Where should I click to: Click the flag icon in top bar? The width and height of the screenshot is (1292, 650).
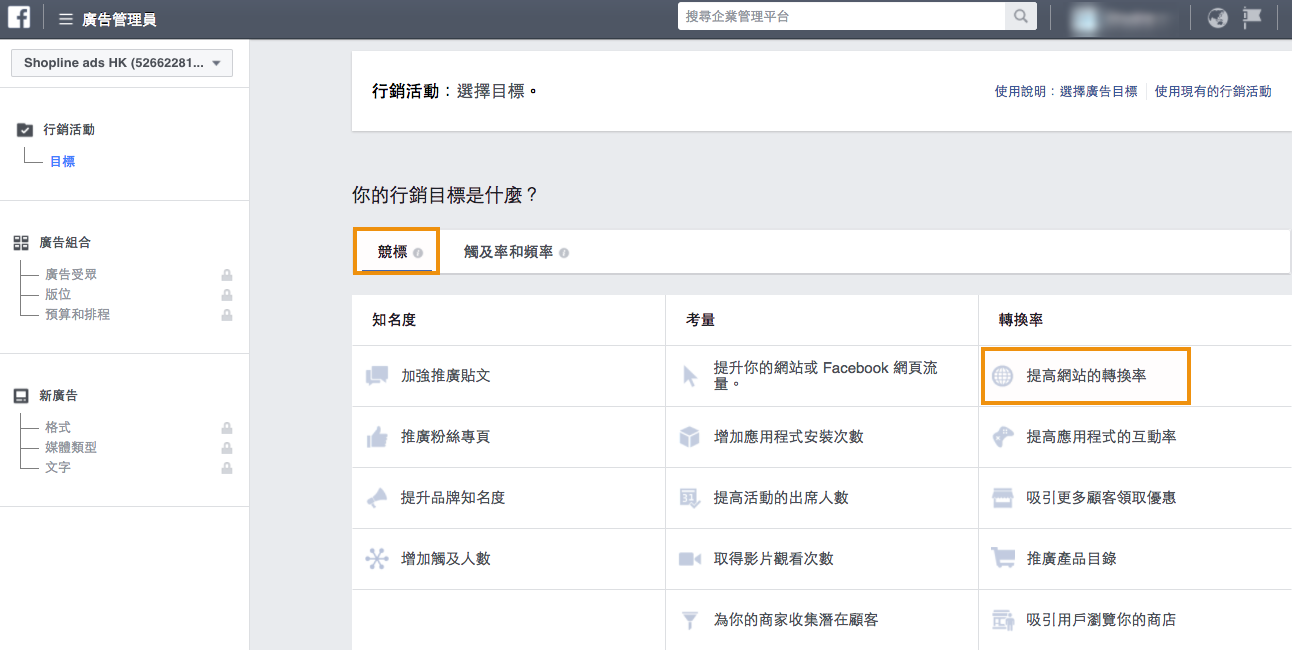click(1252, 17)
